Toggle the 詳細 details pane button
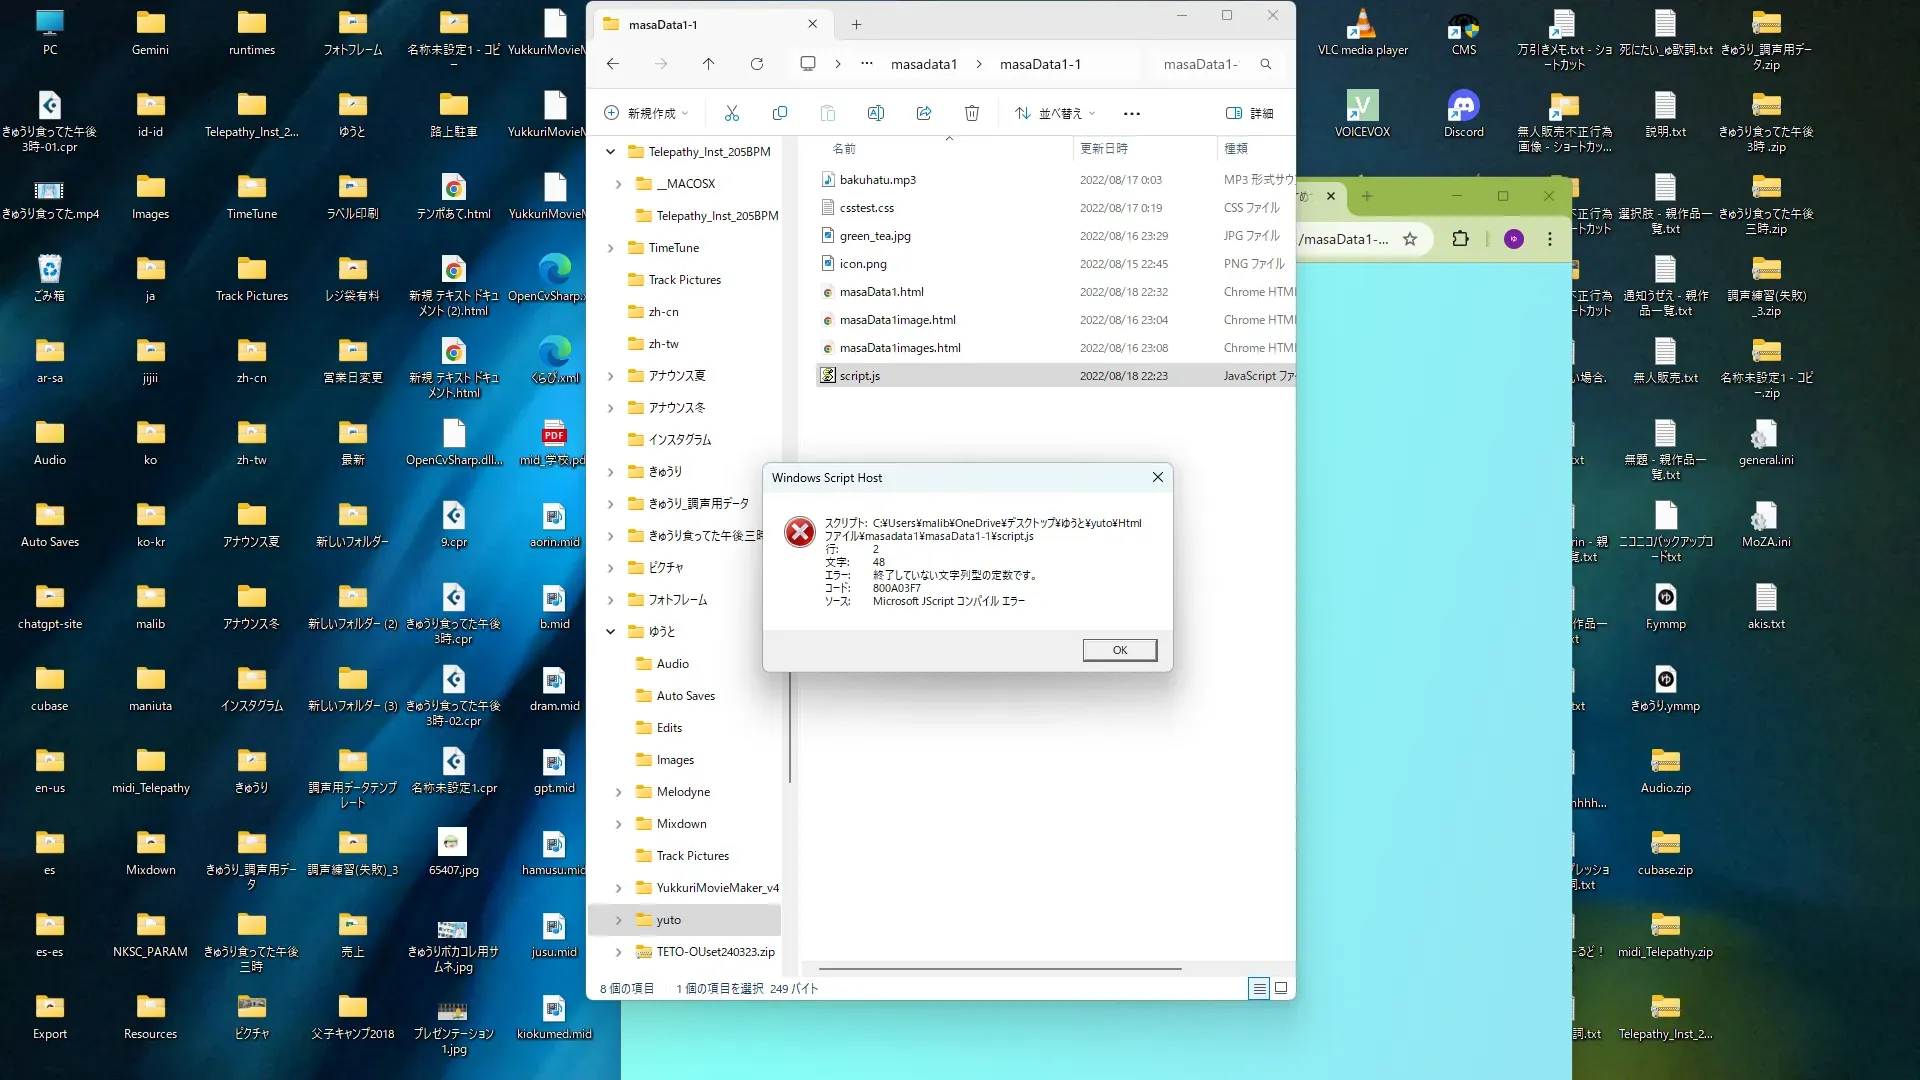The width and height of the screenshot is (1920, 1080). (x=1250, y=113)
